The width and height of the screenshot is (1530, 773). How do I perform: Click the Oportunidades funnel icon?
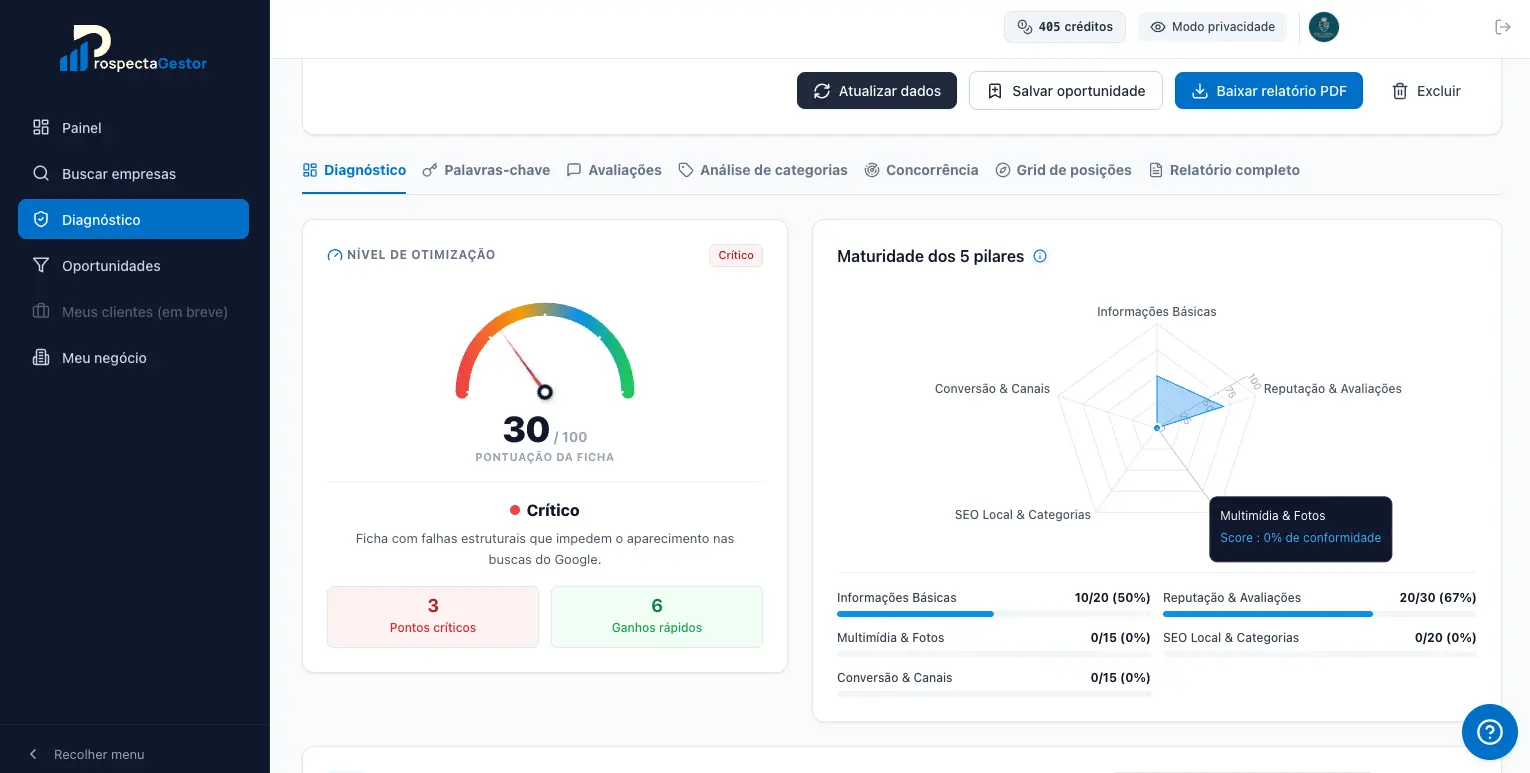pos(41,265)
